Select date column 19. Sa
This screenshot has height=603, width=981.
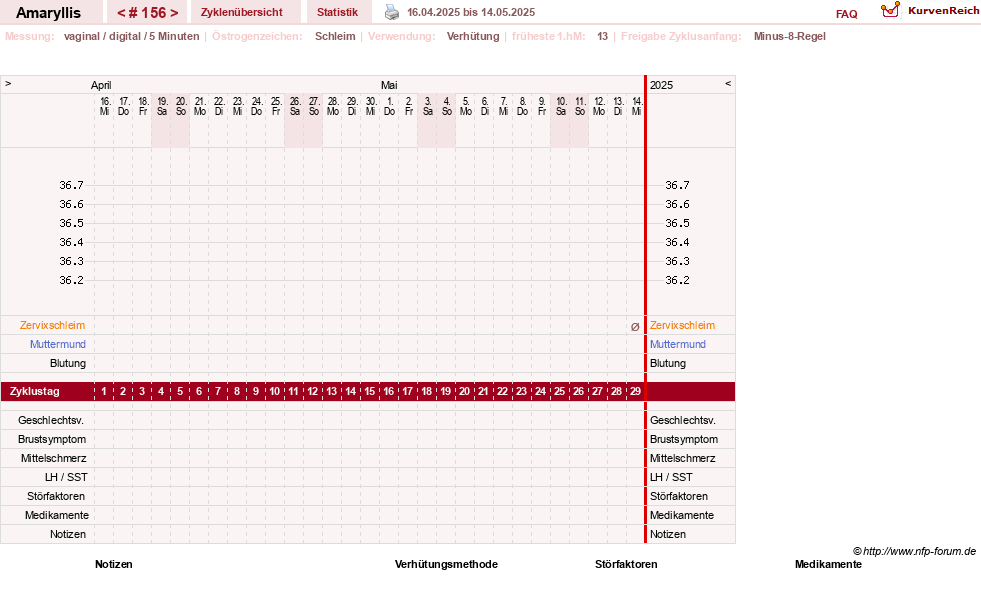coord(161,106)
